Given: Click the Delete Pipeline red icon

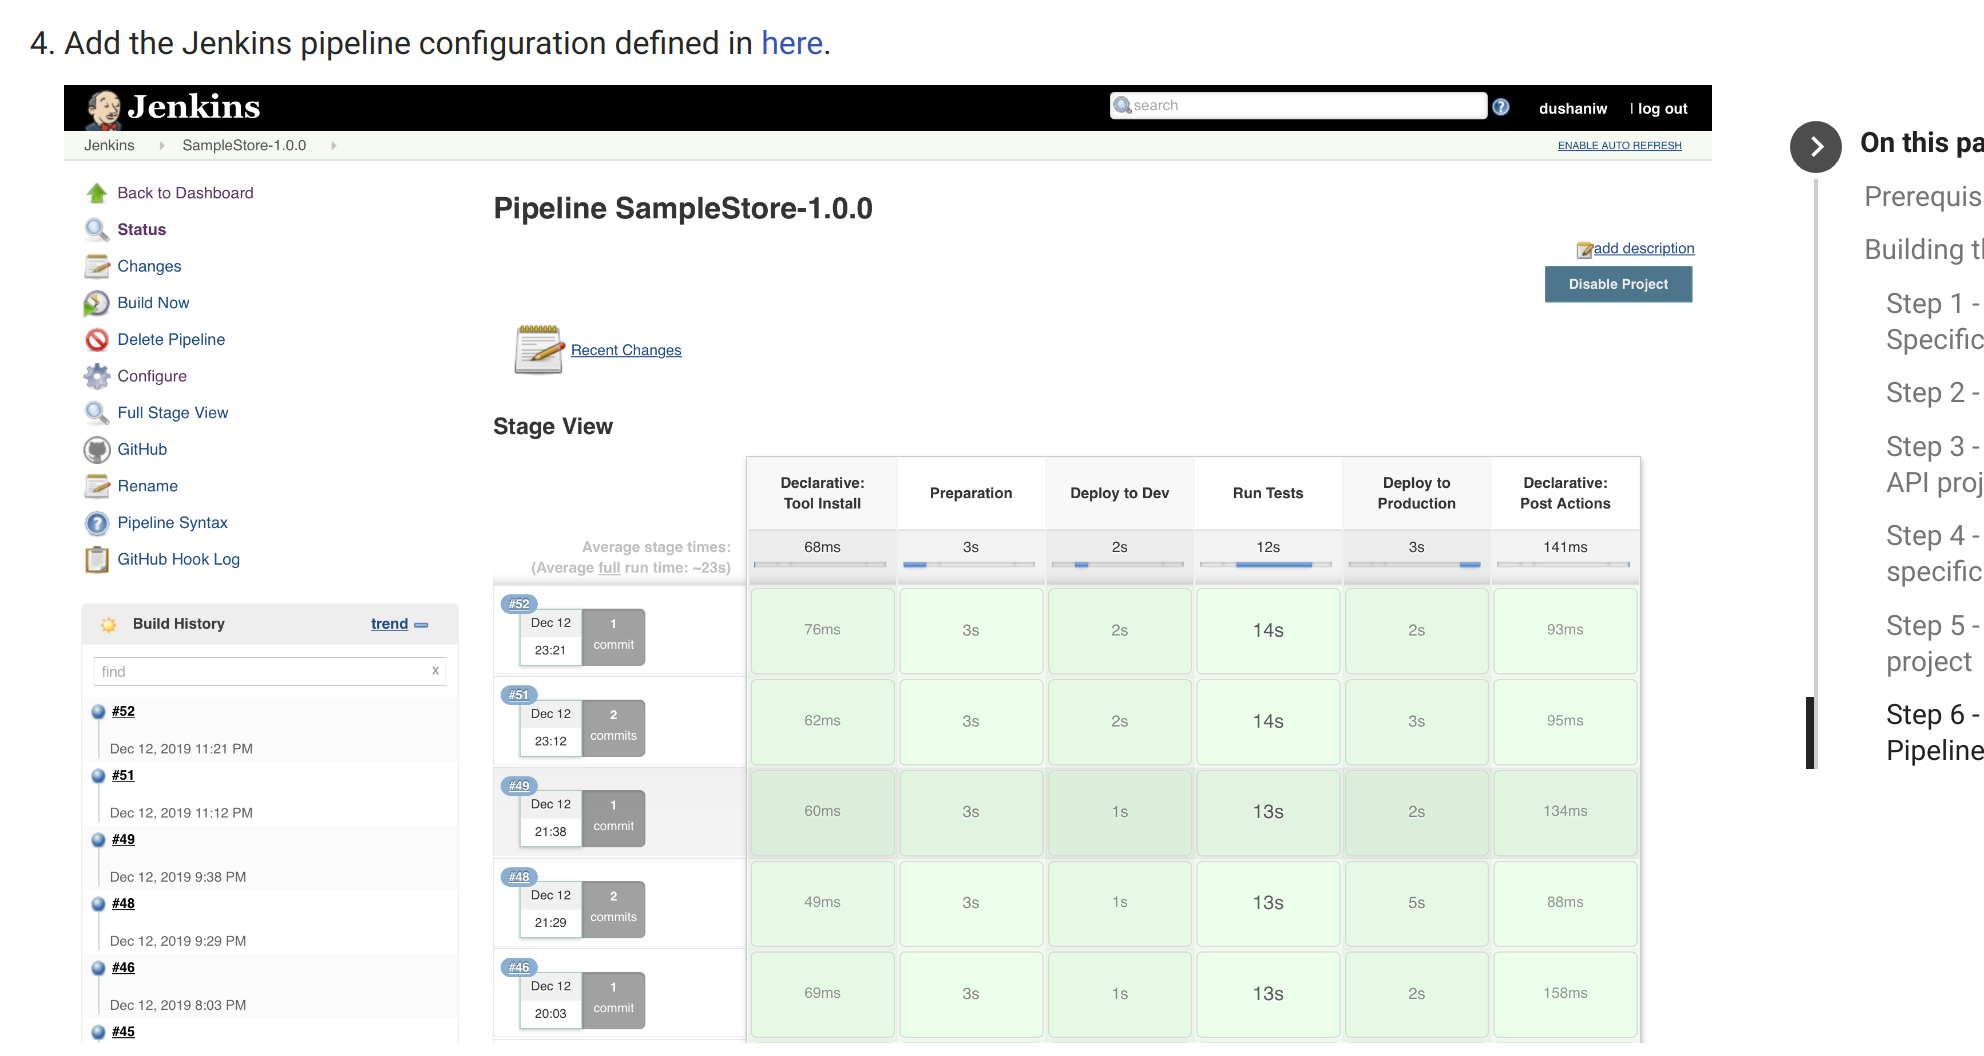Looking at the screenshot, I should click(97, 340).
